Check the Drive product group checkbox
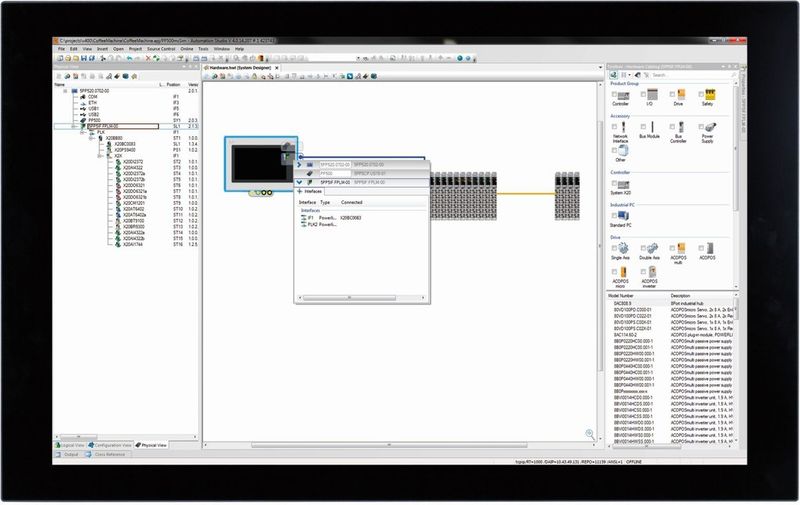Screen dimensions: 800x505 672,95
